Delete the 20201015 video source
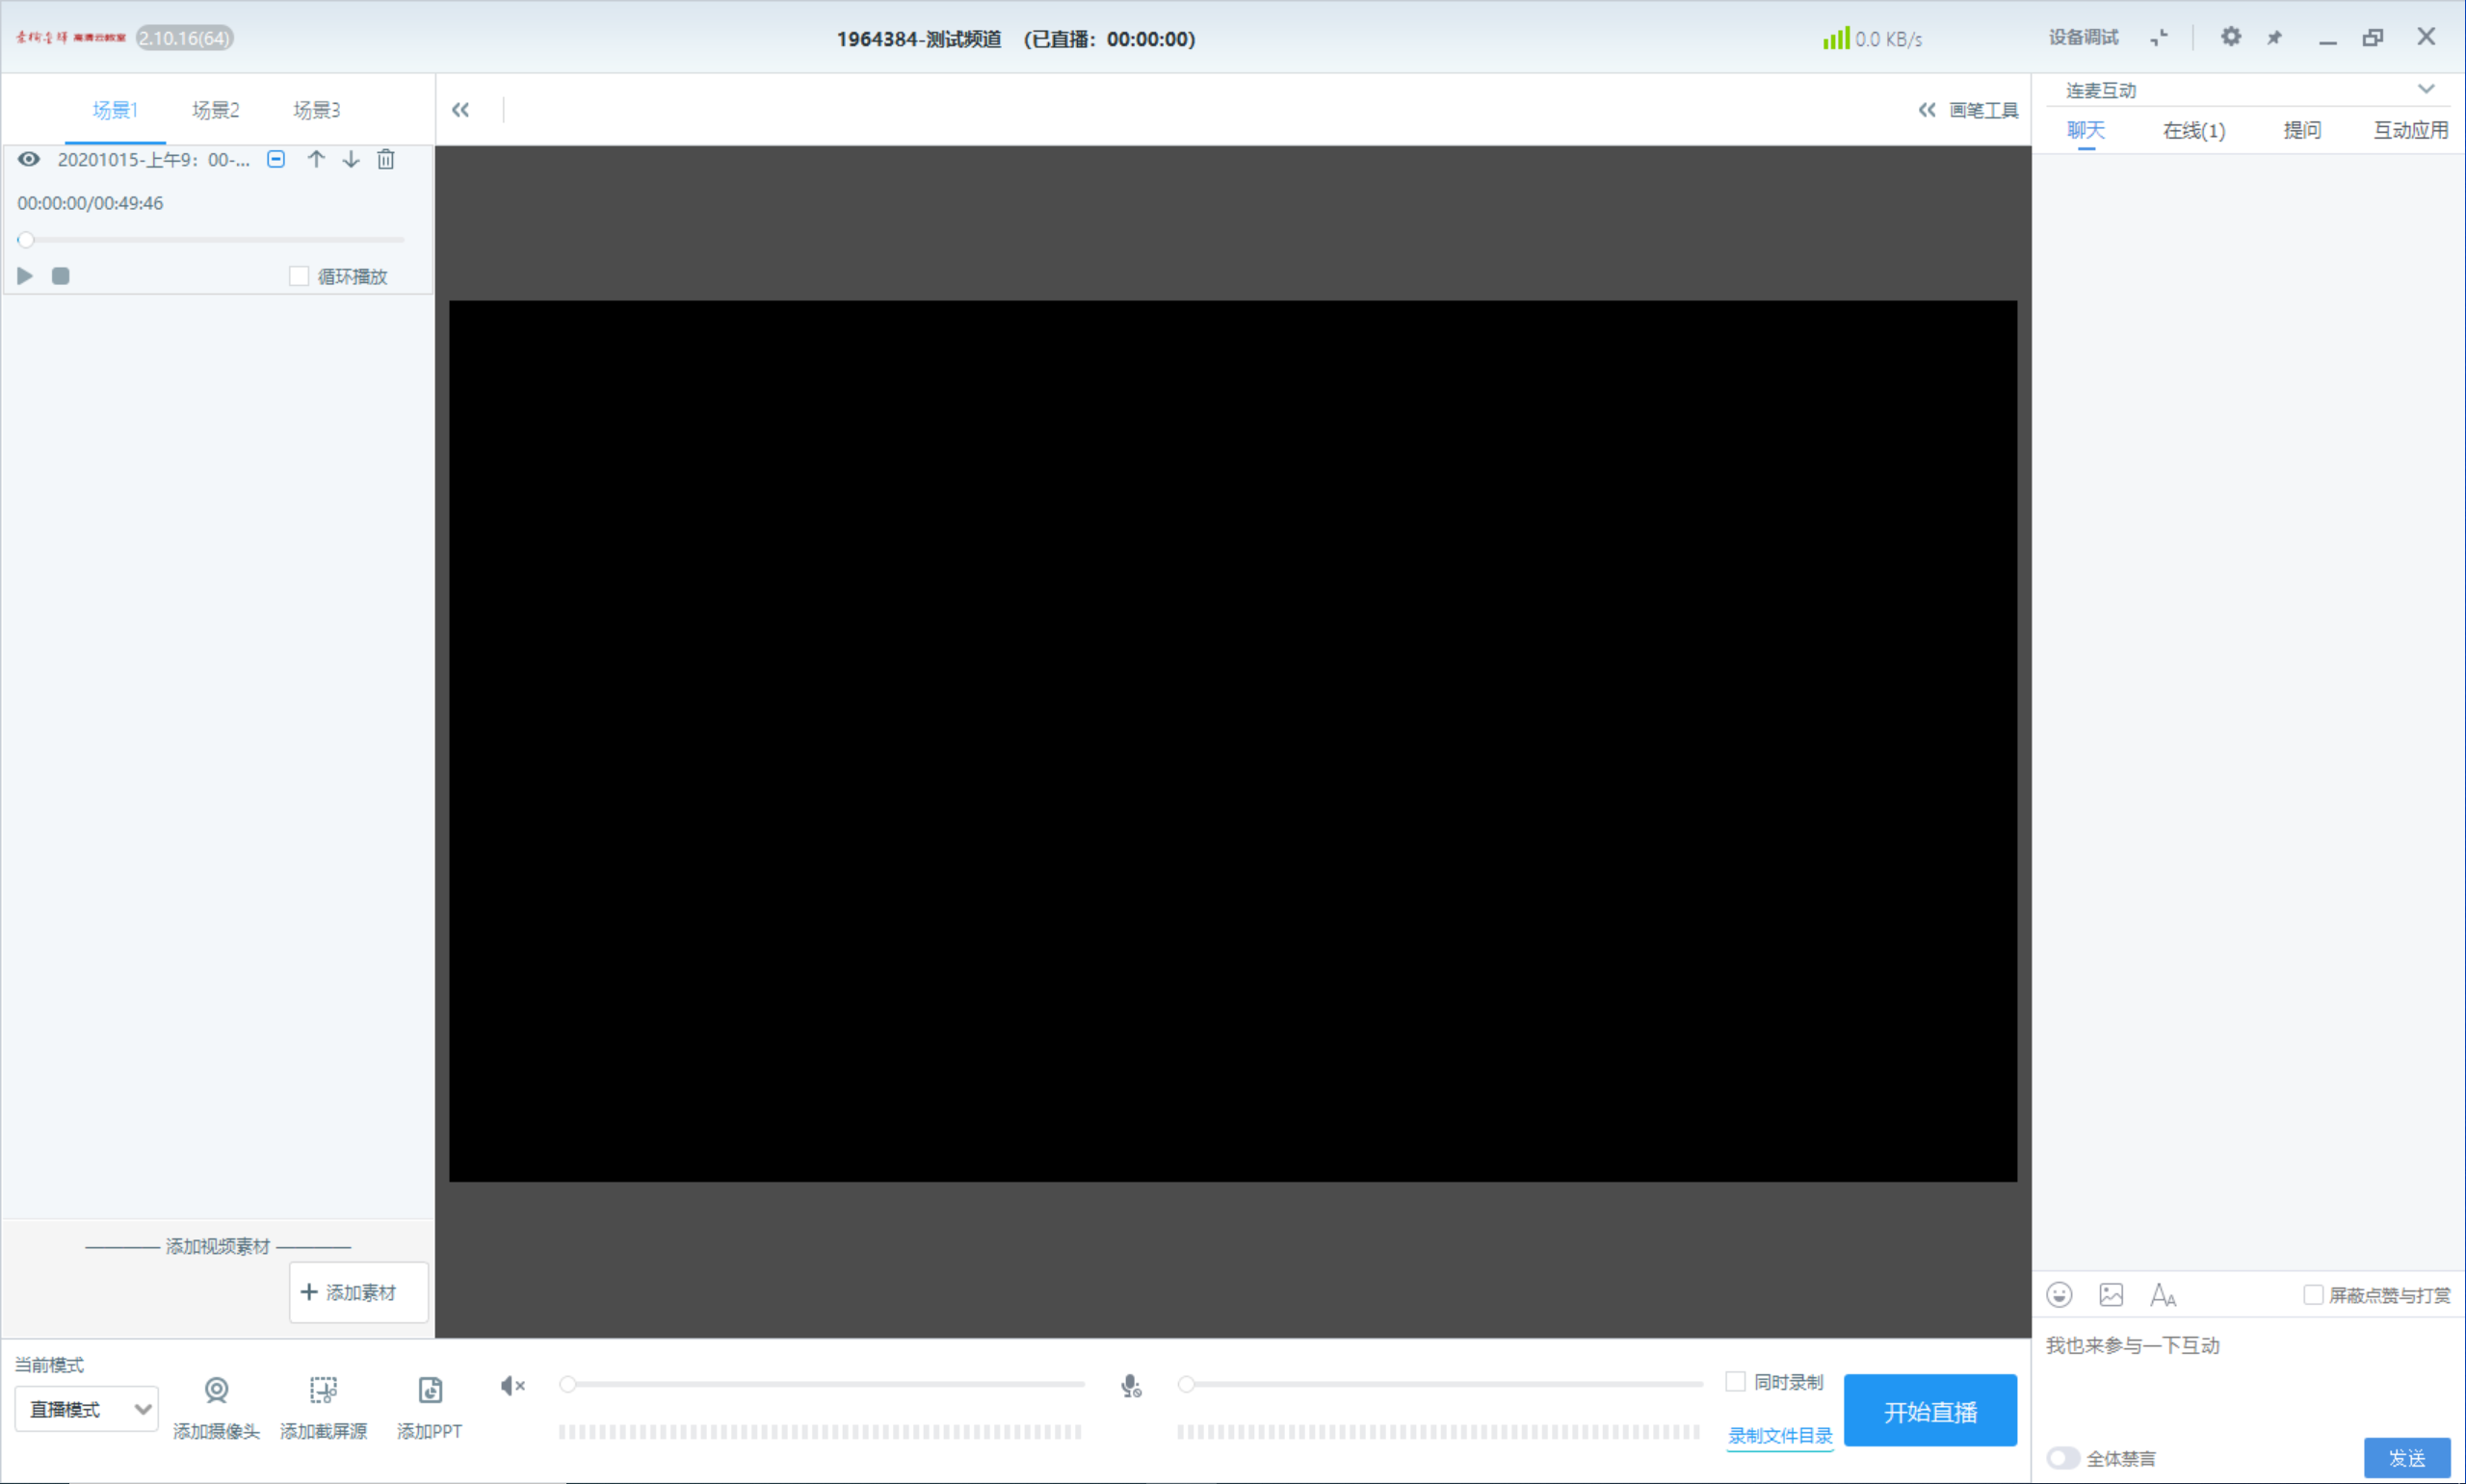The width and height of the screenshot is (2466, 1484). tap(386, 159)
